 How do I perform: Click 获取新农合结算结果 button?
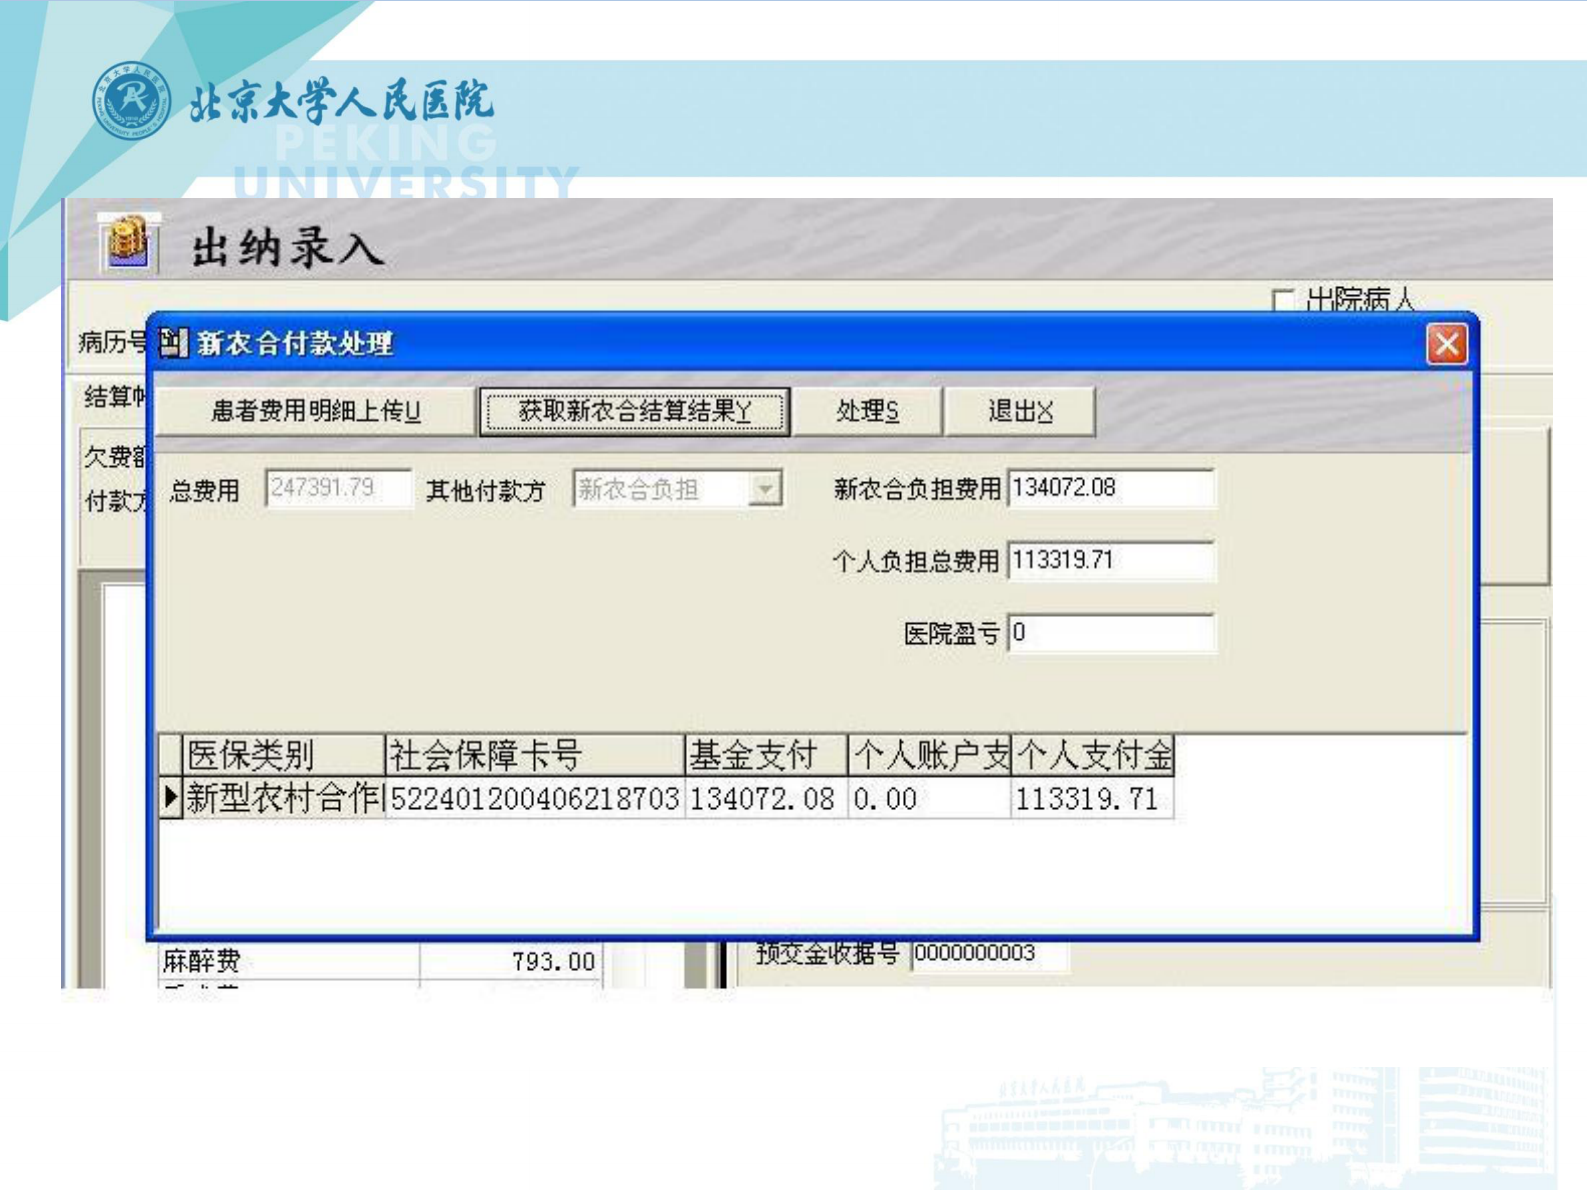(635, 411)
